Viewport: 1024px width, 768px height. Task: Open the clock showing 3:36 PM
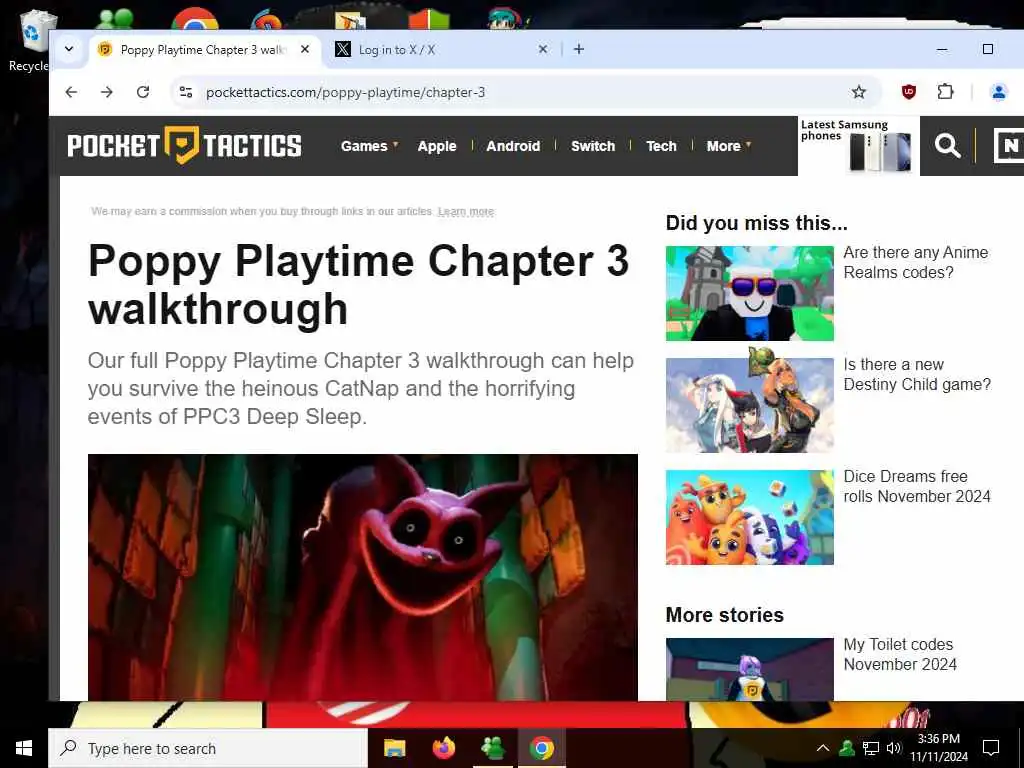tap(939, 748)
